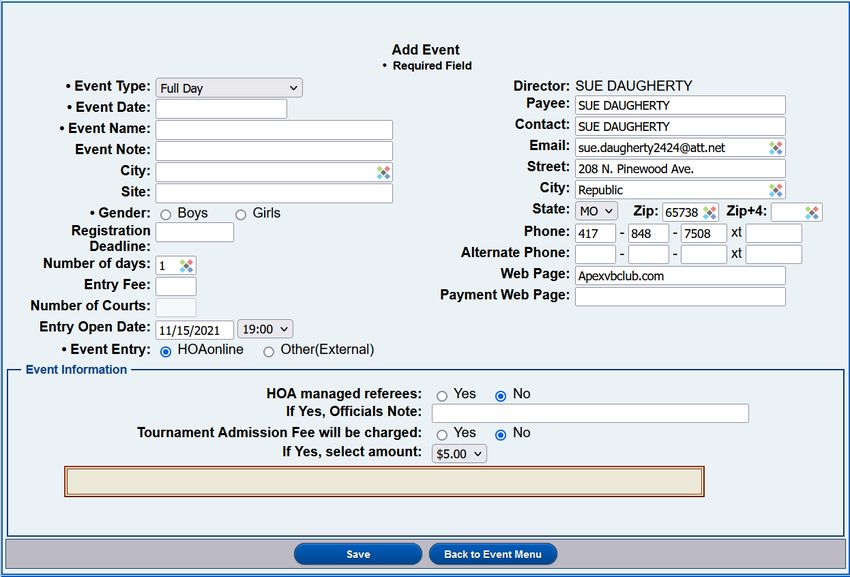Open the State dropdown showing MO
The image size is (850, 577).
596,211
